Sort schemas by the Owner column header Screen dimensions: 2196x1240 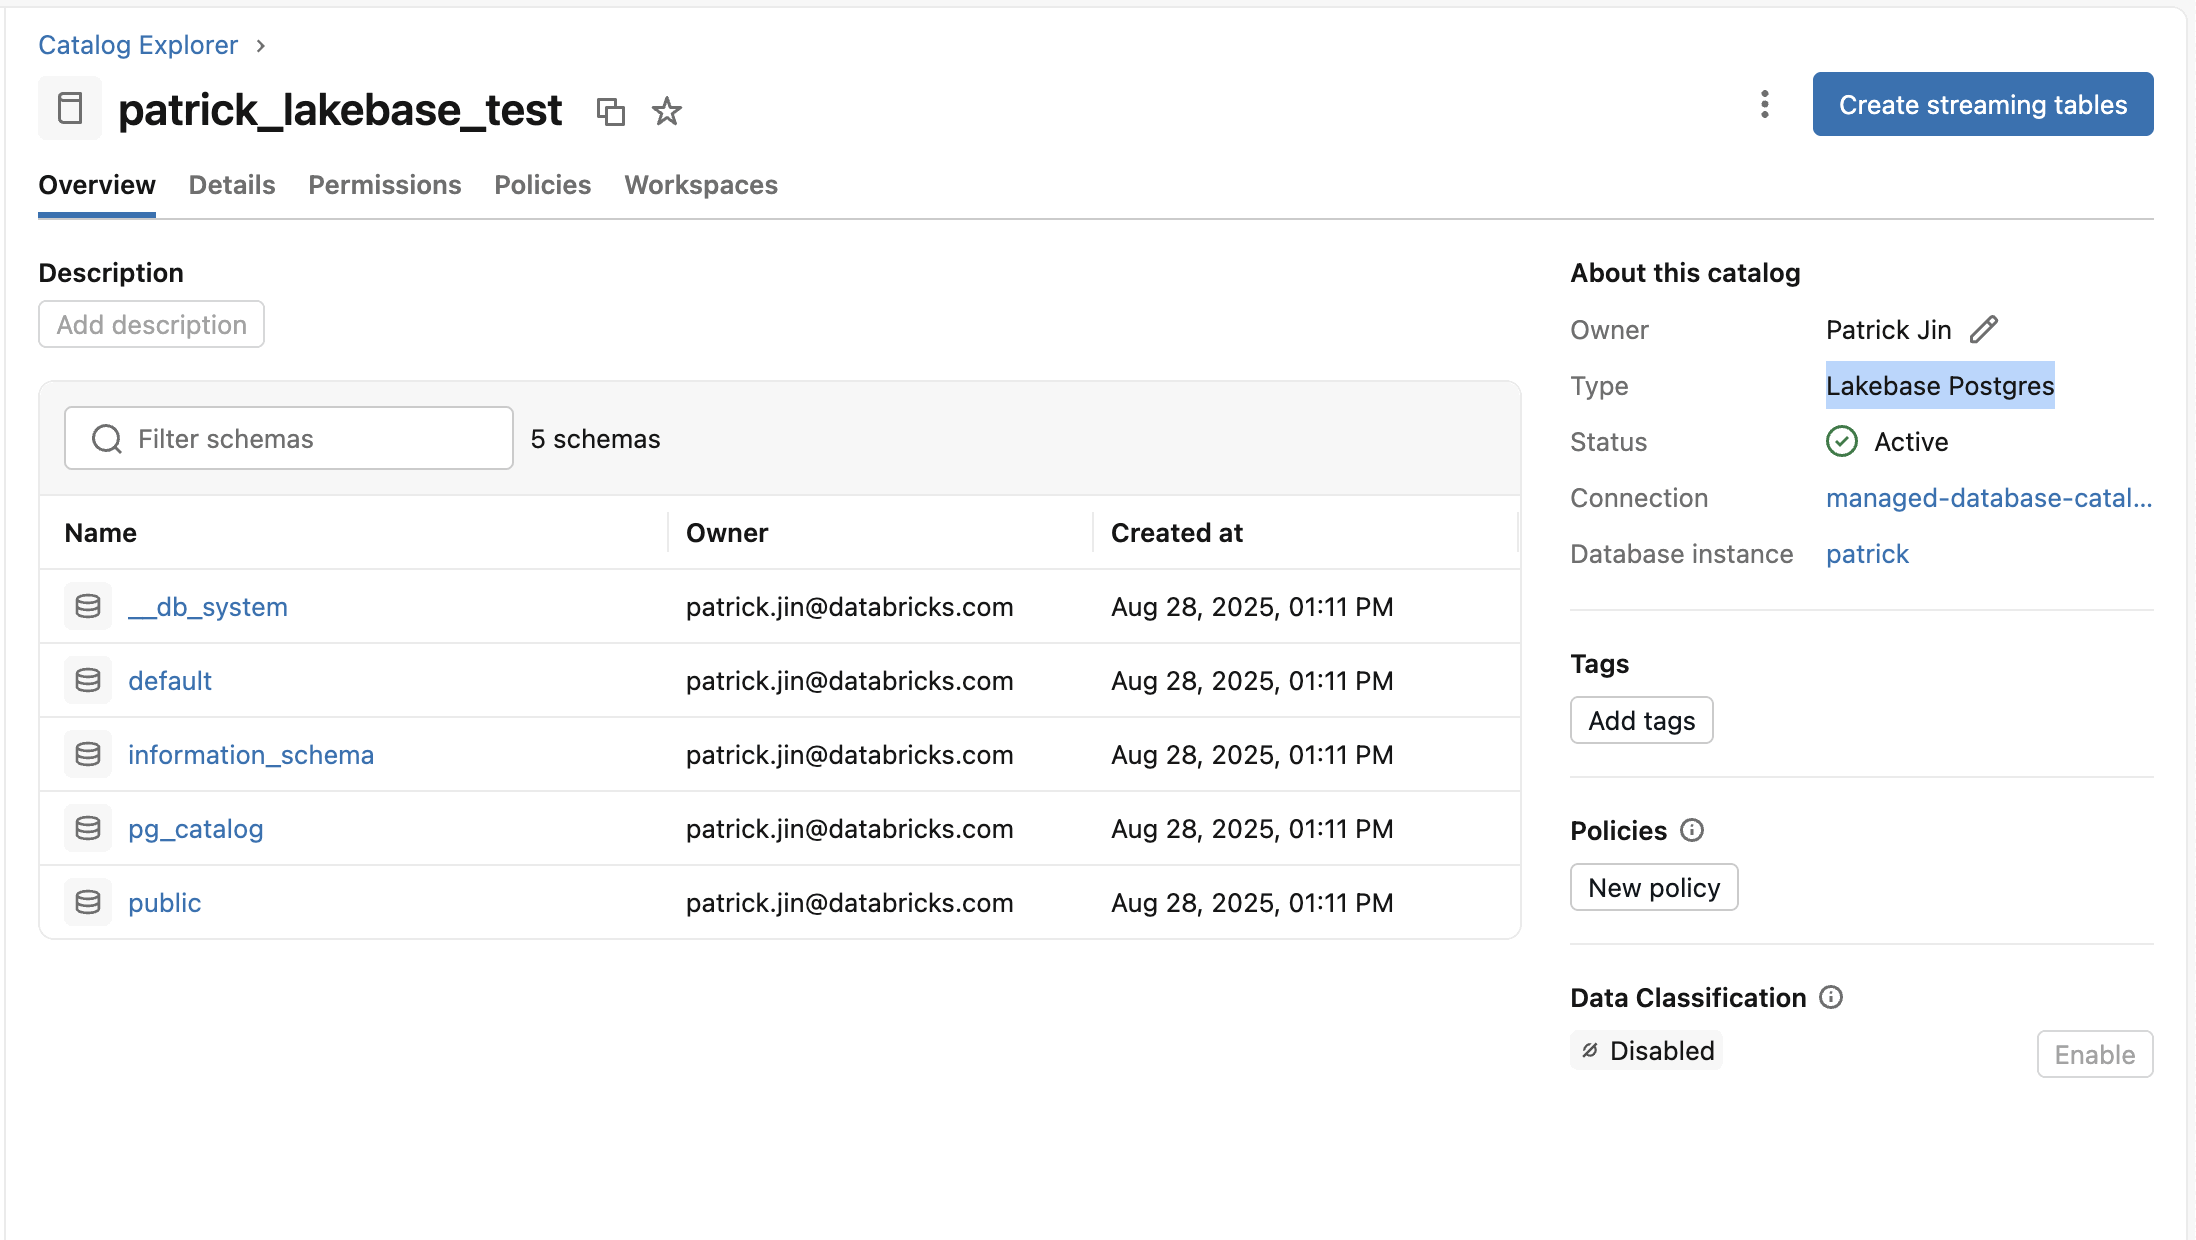point(727,532)
